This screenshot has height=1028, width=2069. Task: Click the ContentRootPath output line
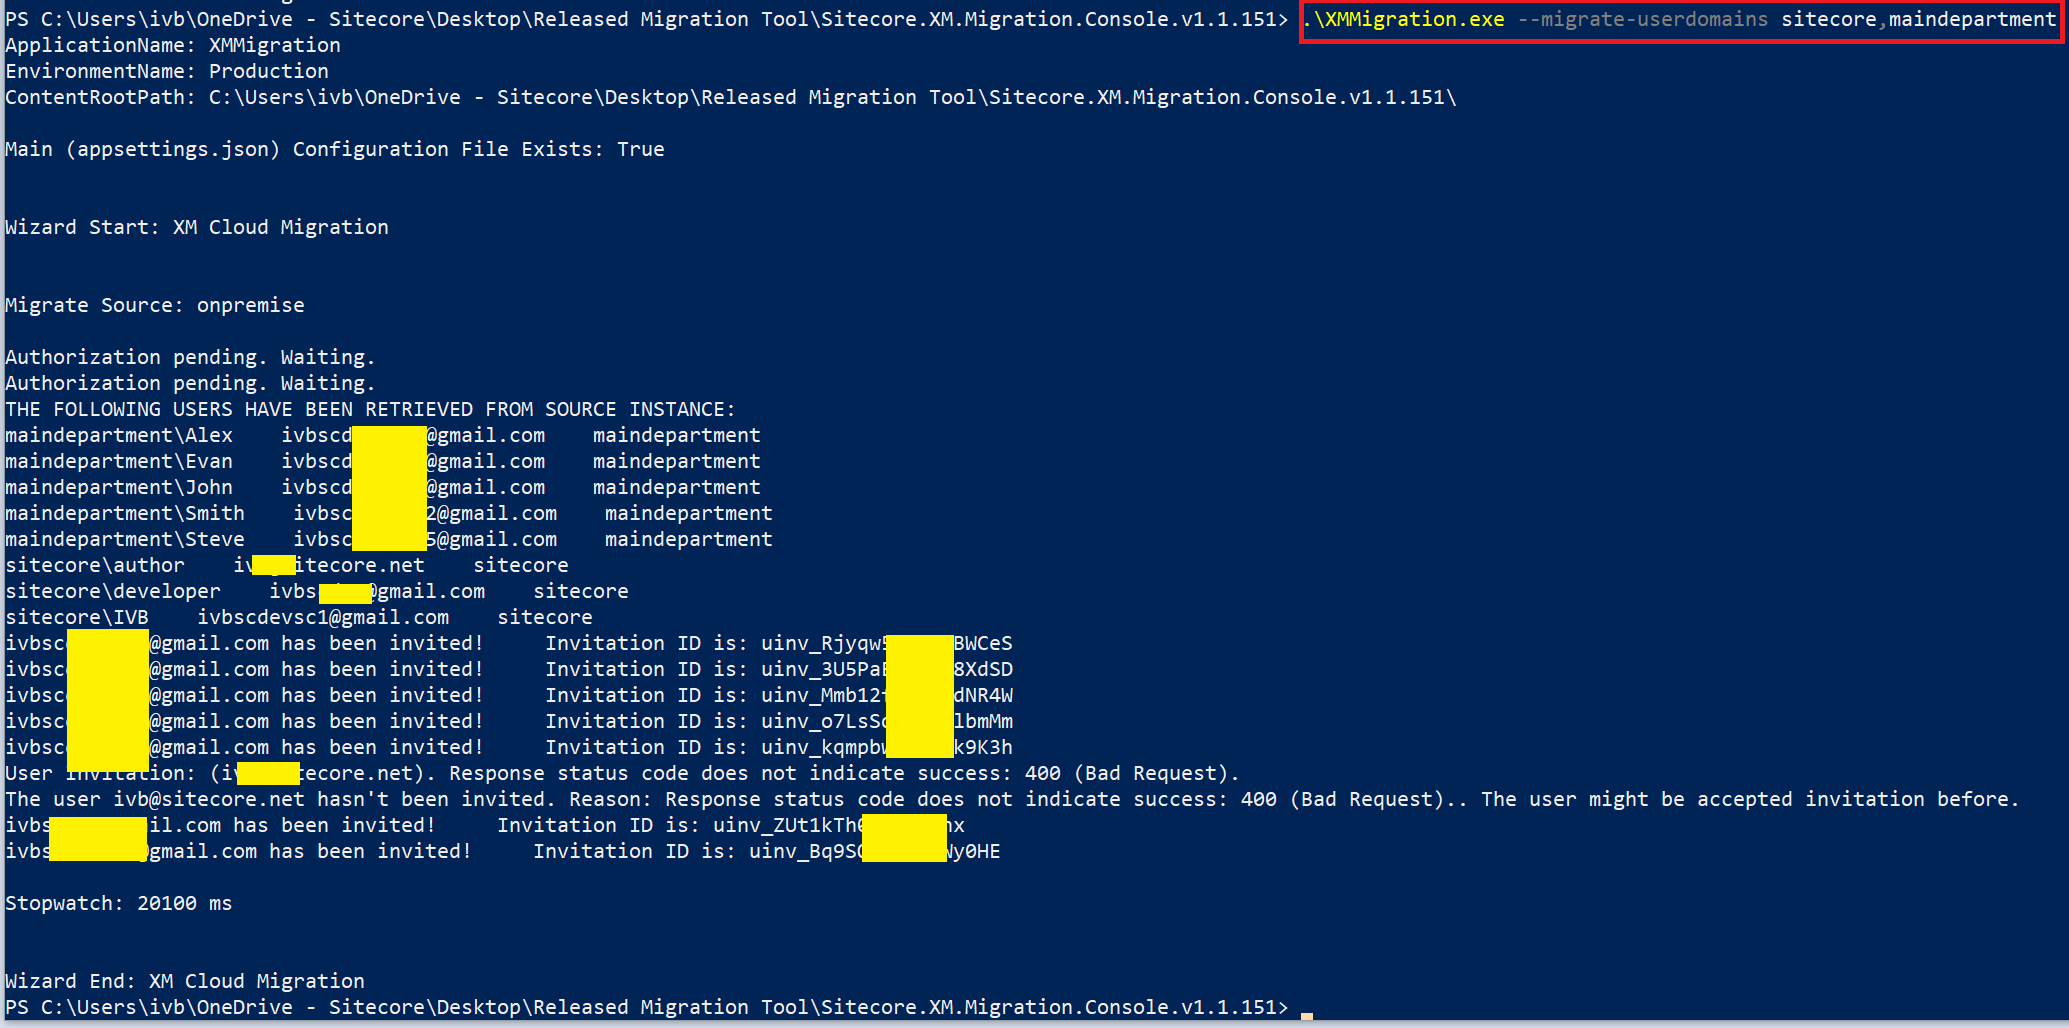[730, 98]
